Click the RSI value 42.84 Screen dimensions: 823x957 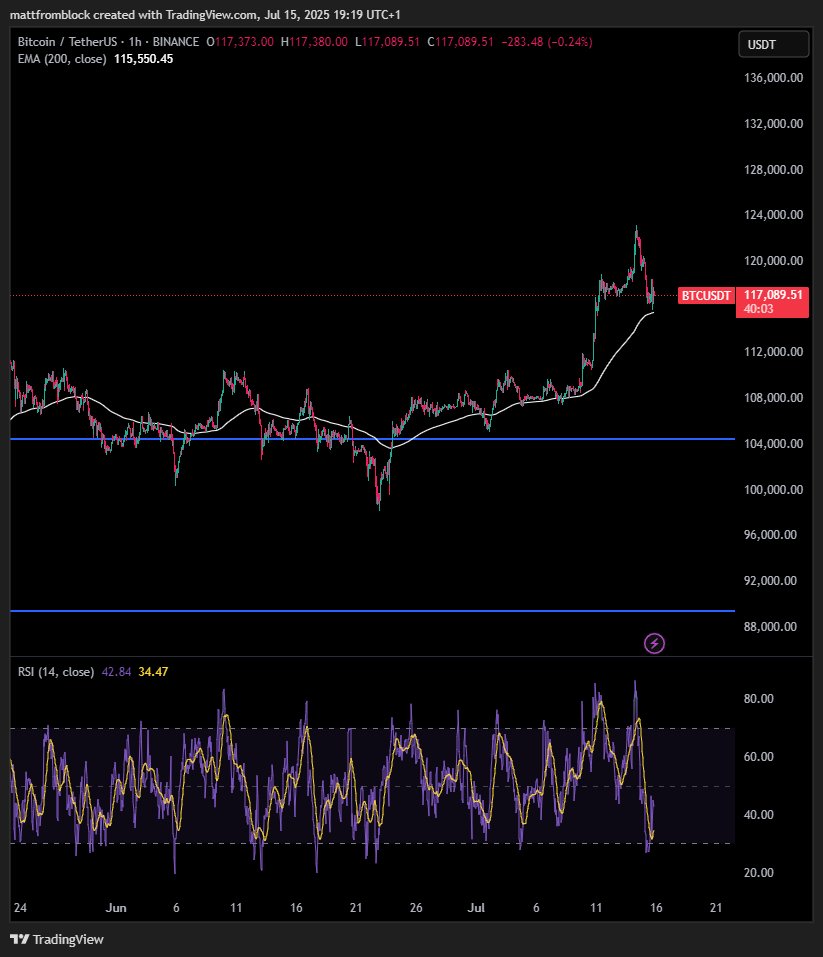coord(116,672)
